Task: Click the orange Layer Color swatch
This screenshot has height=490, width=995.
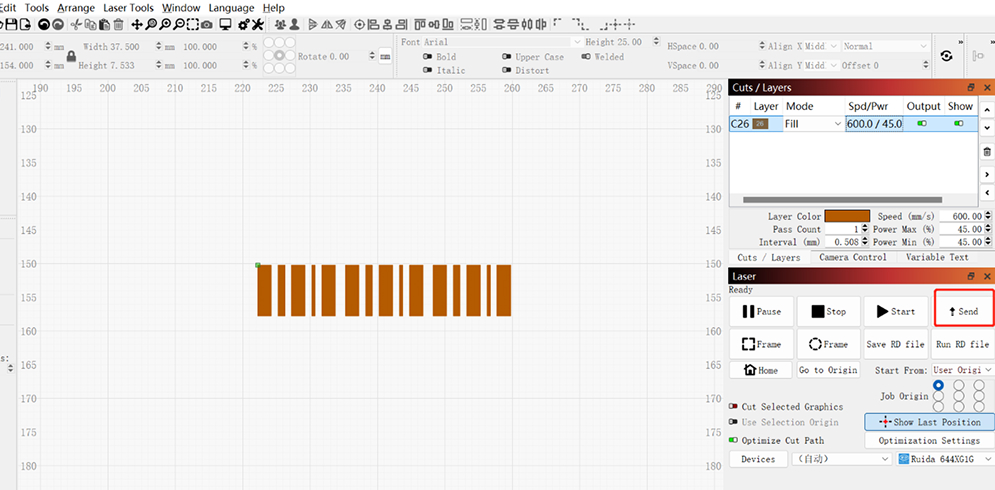Action: tap(847, 216)
